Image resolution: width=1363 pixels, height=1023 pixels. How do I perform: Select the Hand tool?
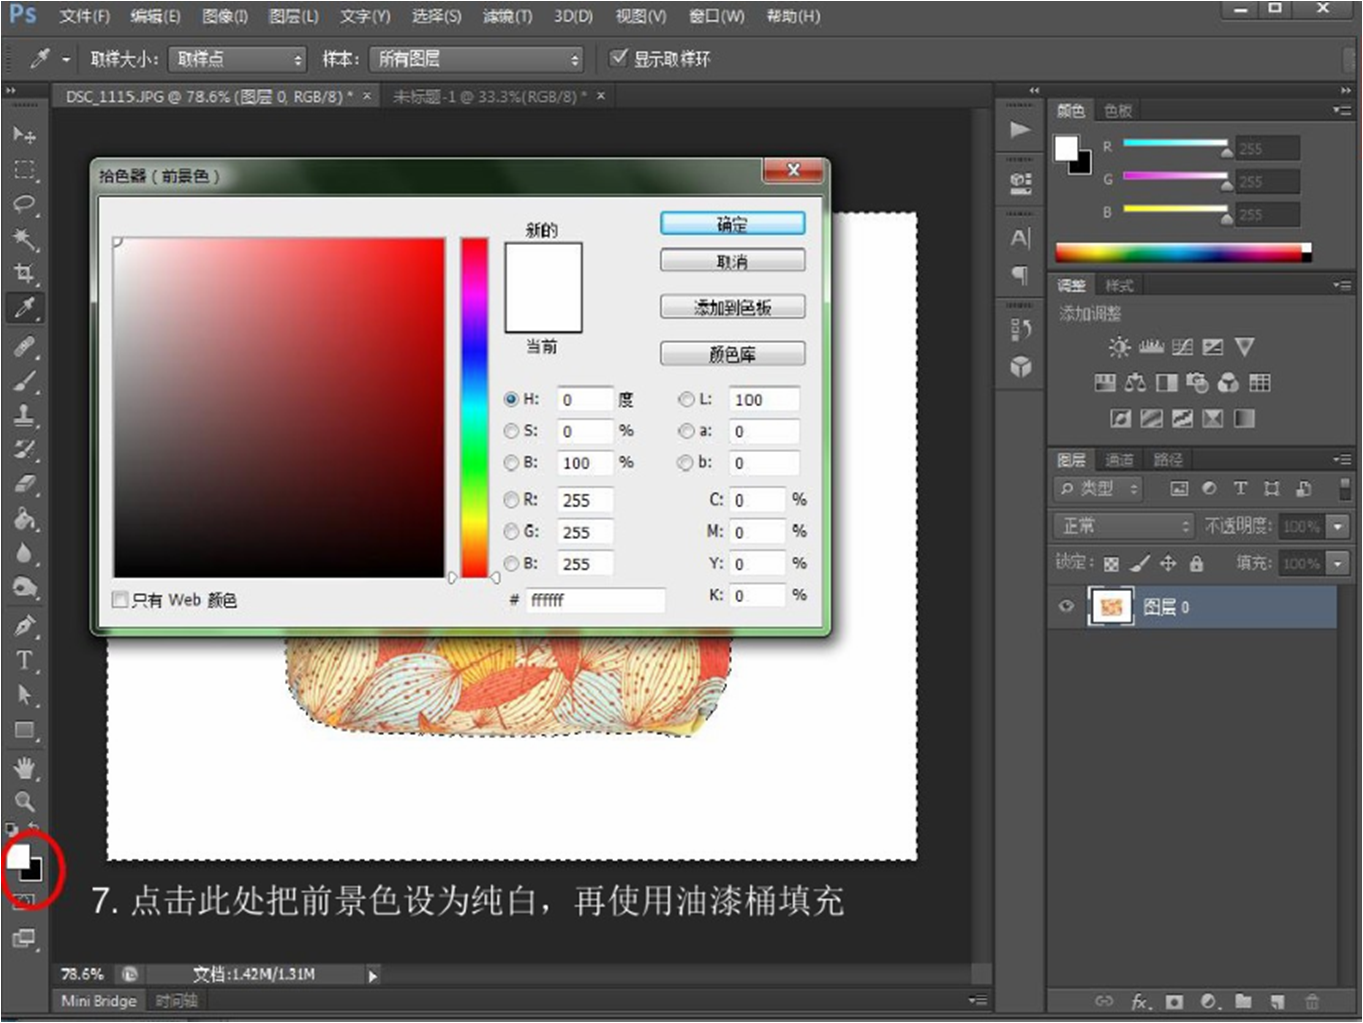[24, 767]
